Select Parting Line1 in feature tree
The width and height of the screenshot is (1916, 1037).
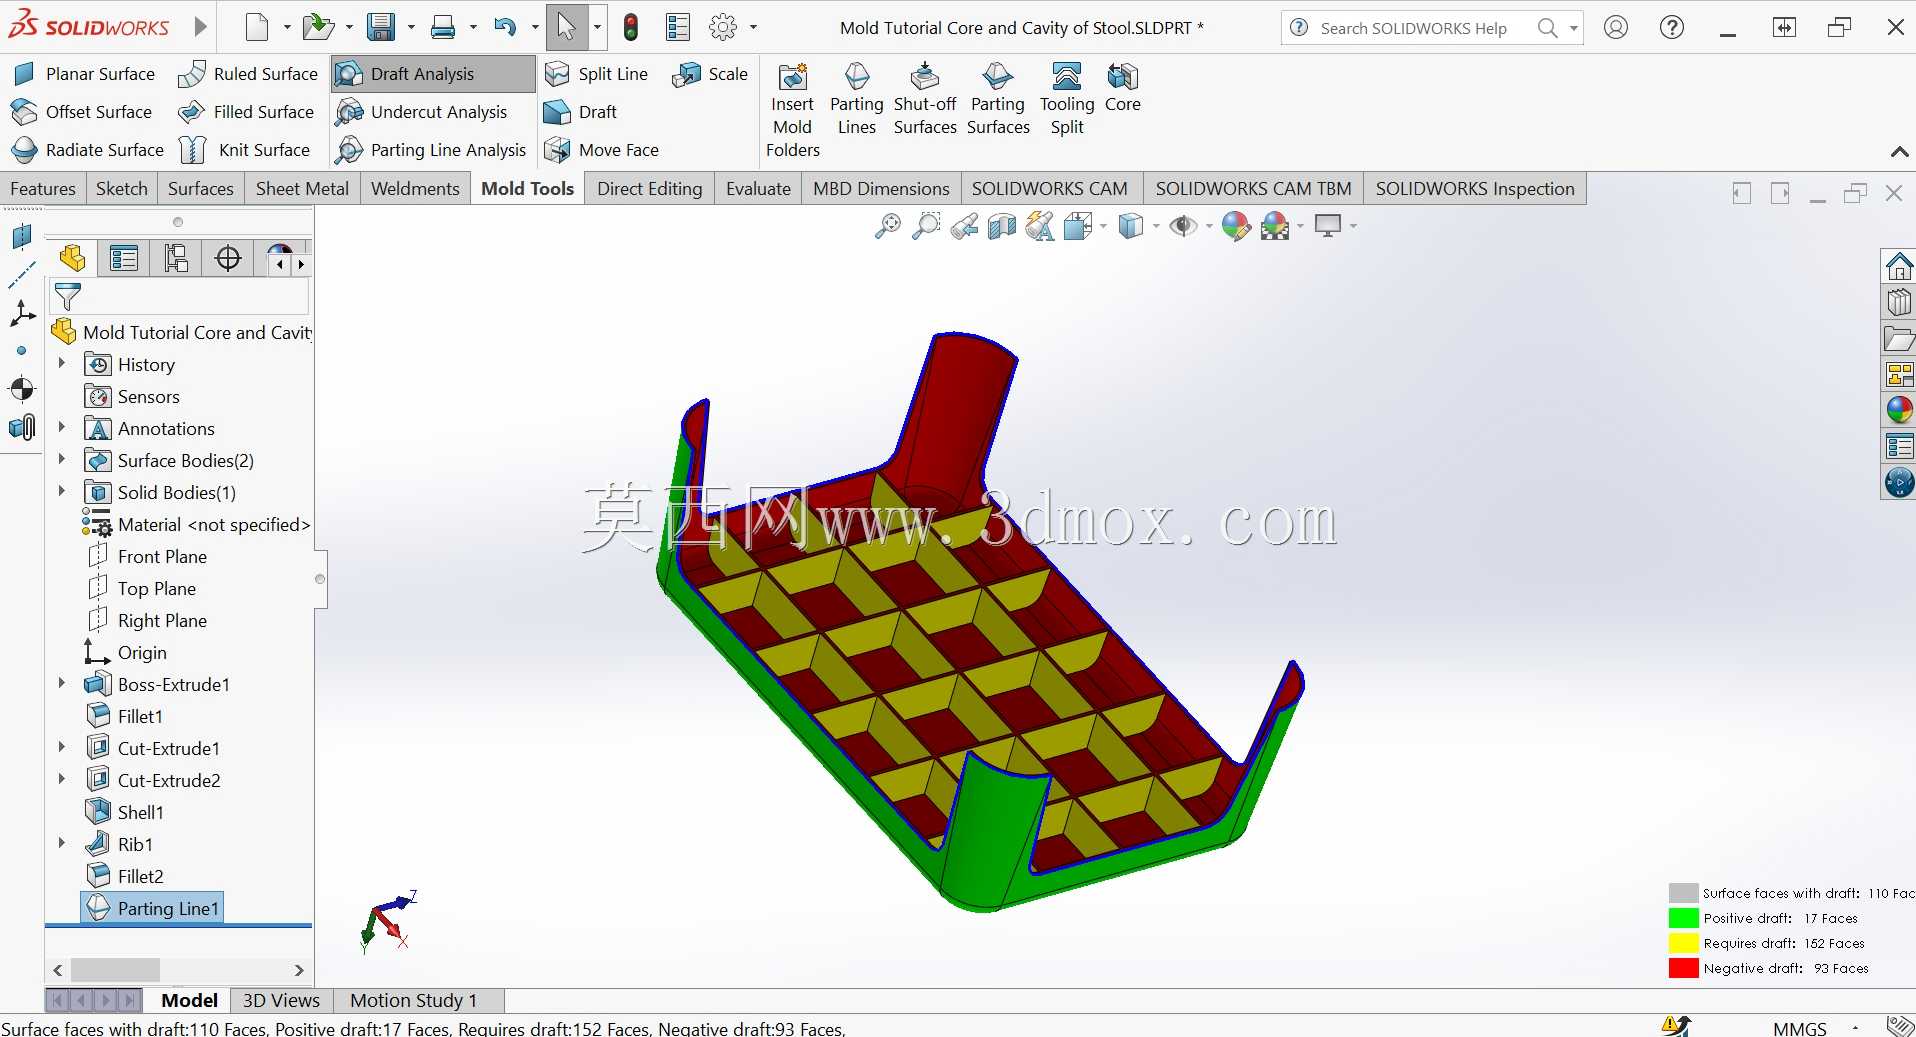tap(152, 908)
